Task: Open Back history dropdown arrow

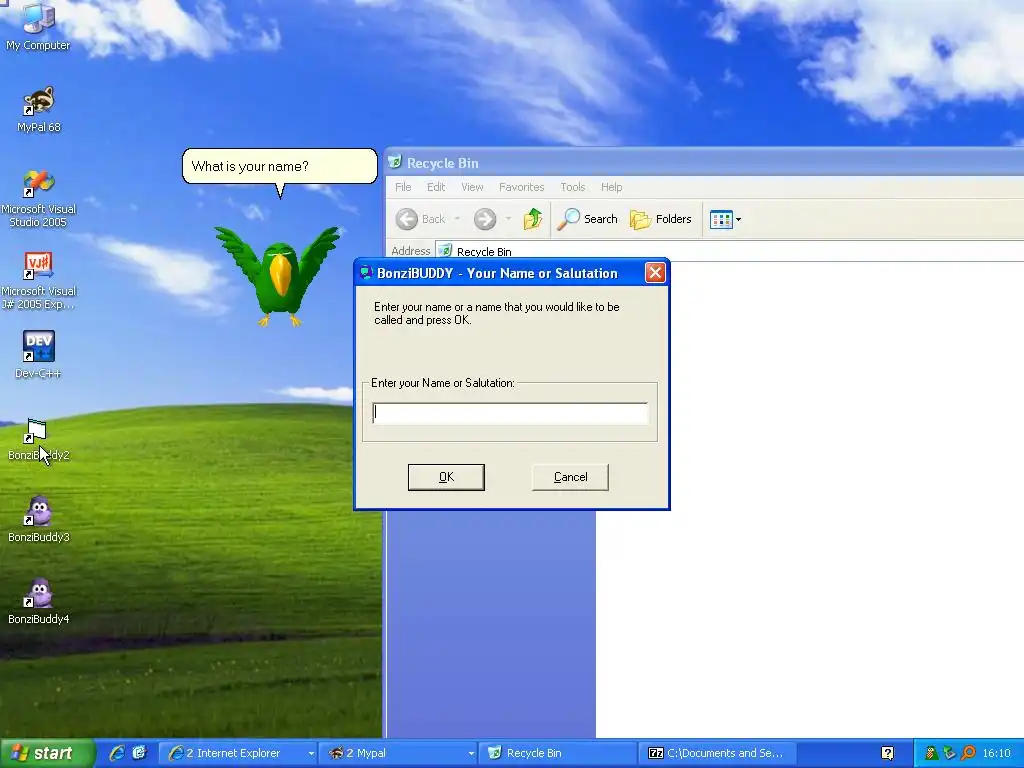Action: tap(457, 219)
